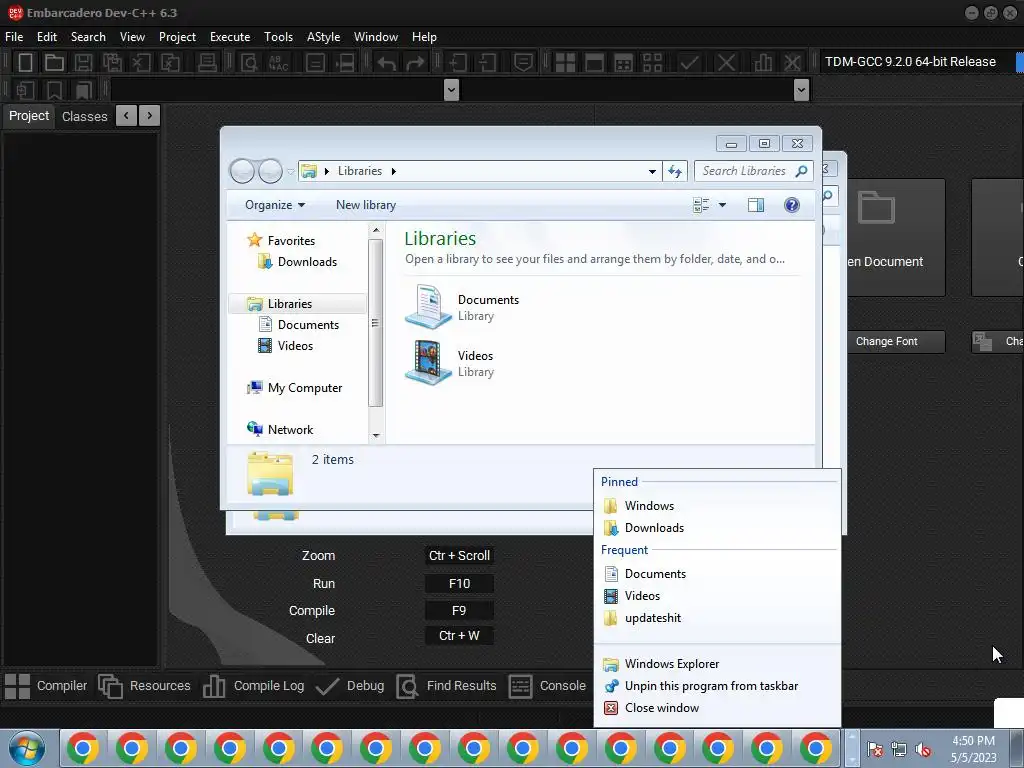Click the Replace AB/AC toolbar icon
Screen dimensions: 1024x768
coord(279,63)
